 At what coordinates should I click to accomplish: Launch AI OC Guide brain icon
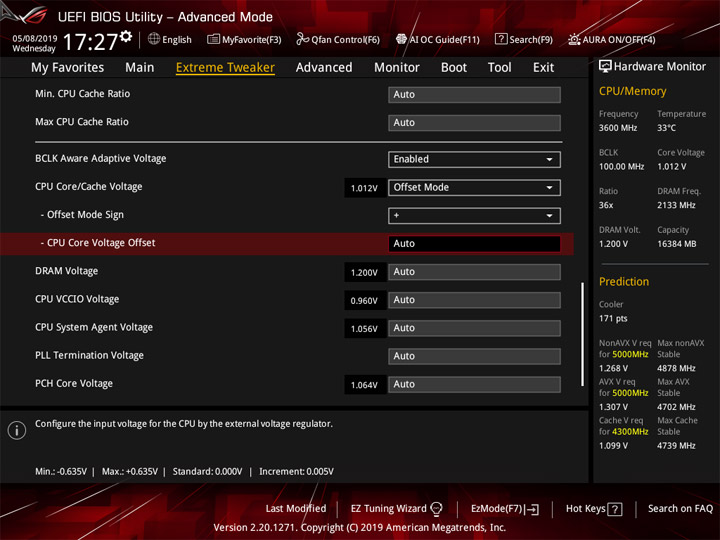(401, 39)
